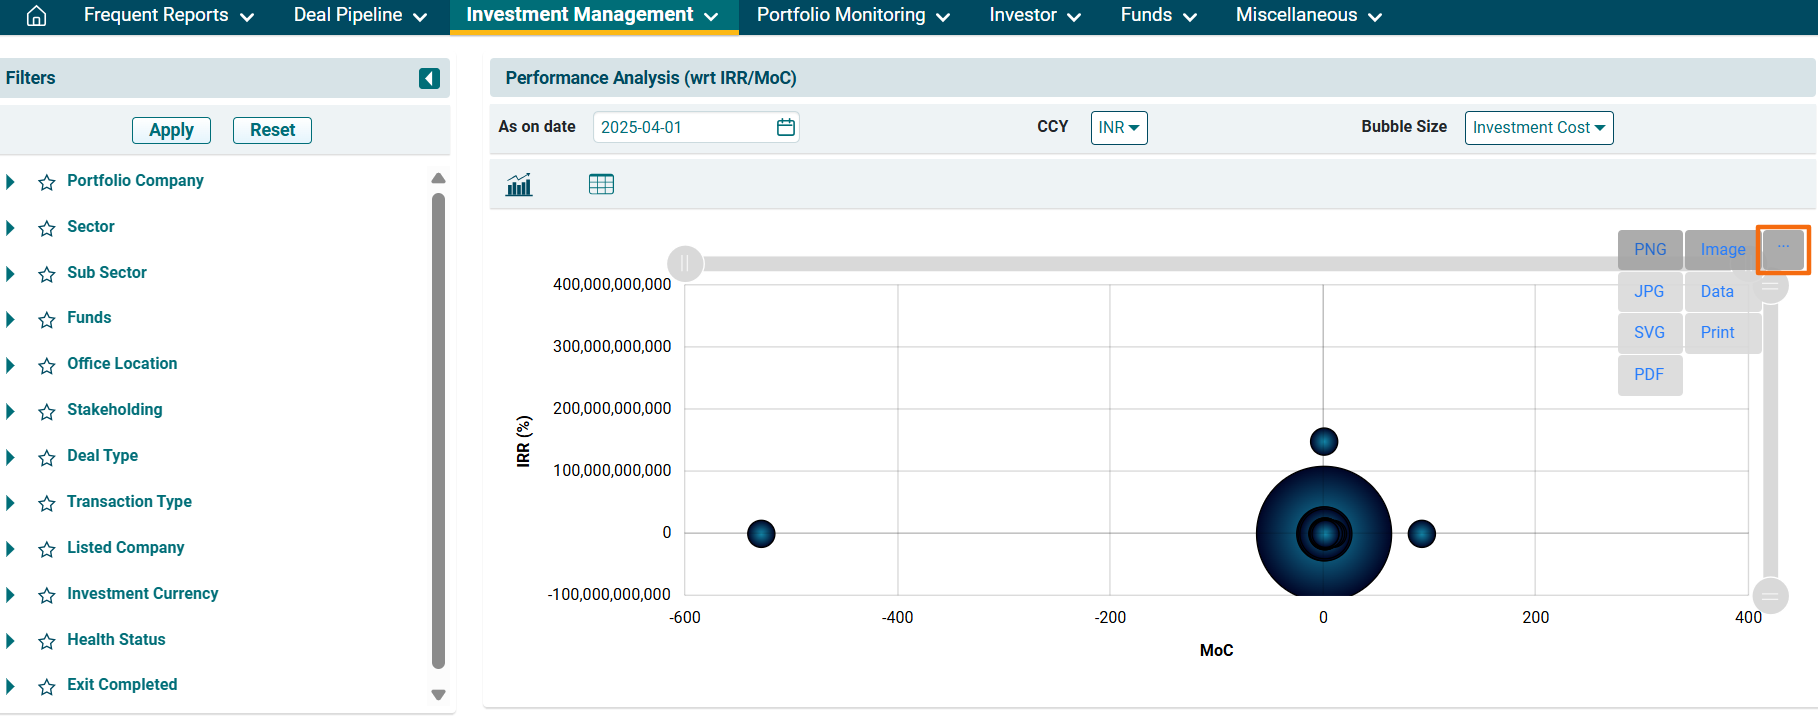Export chart as PDF option
Image resolution: width=1818 pixels, height=720 pixels.
1649,375
